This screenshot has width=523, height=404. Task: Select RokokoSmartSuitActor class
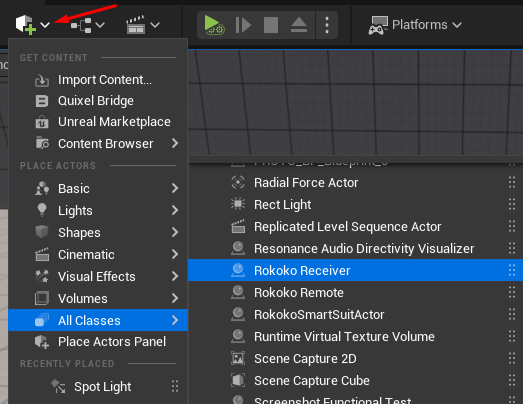coord(356,315)
